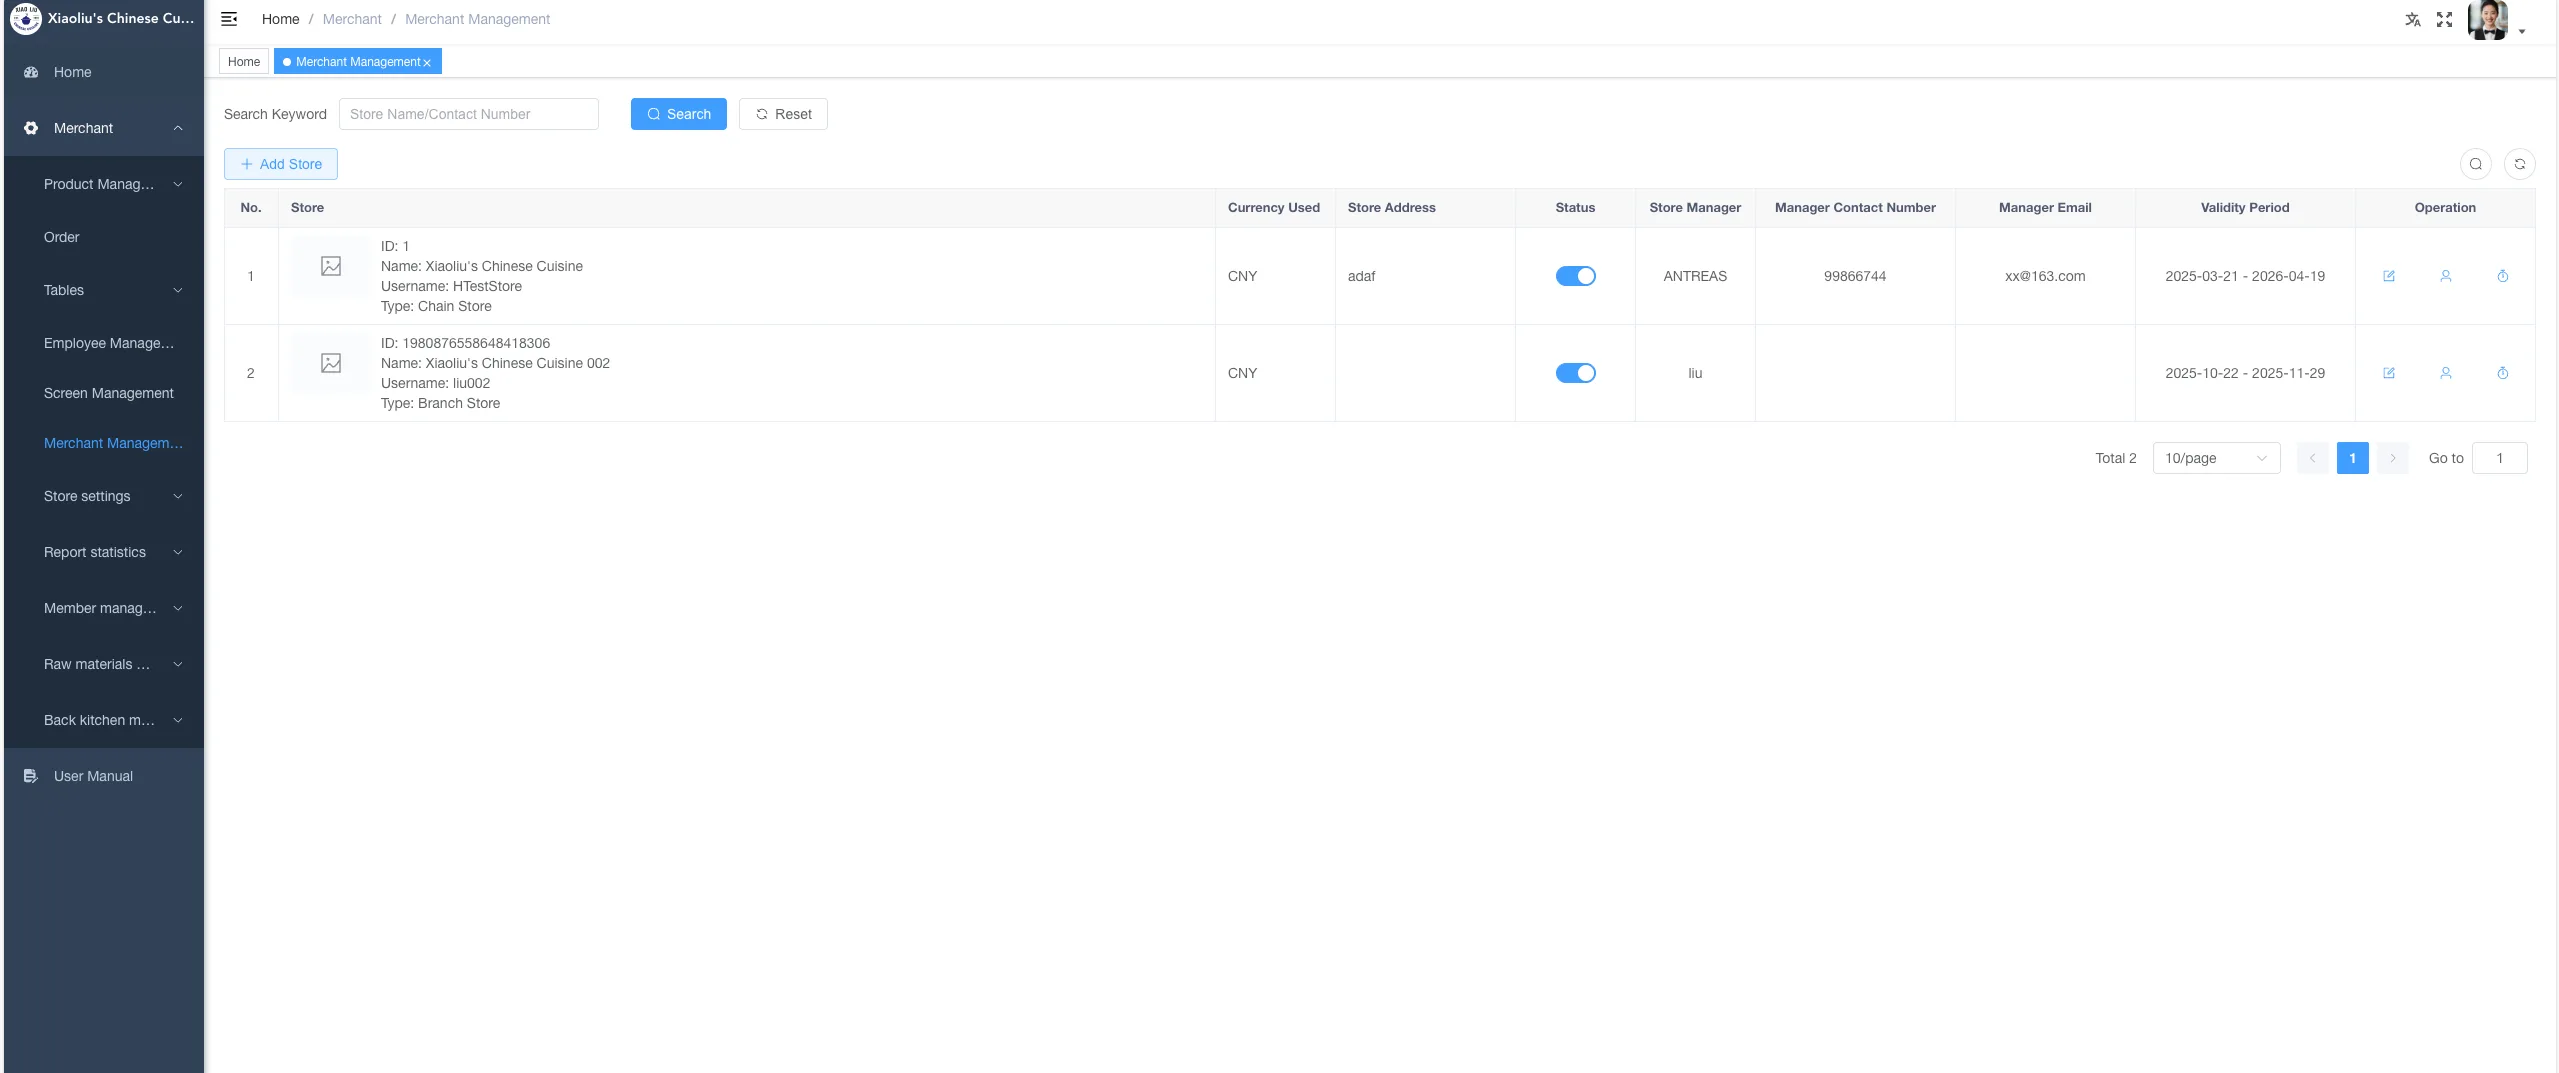Open the 10/page size dropdown
The image size is (2559, 1073).
tap(2215, 458)
